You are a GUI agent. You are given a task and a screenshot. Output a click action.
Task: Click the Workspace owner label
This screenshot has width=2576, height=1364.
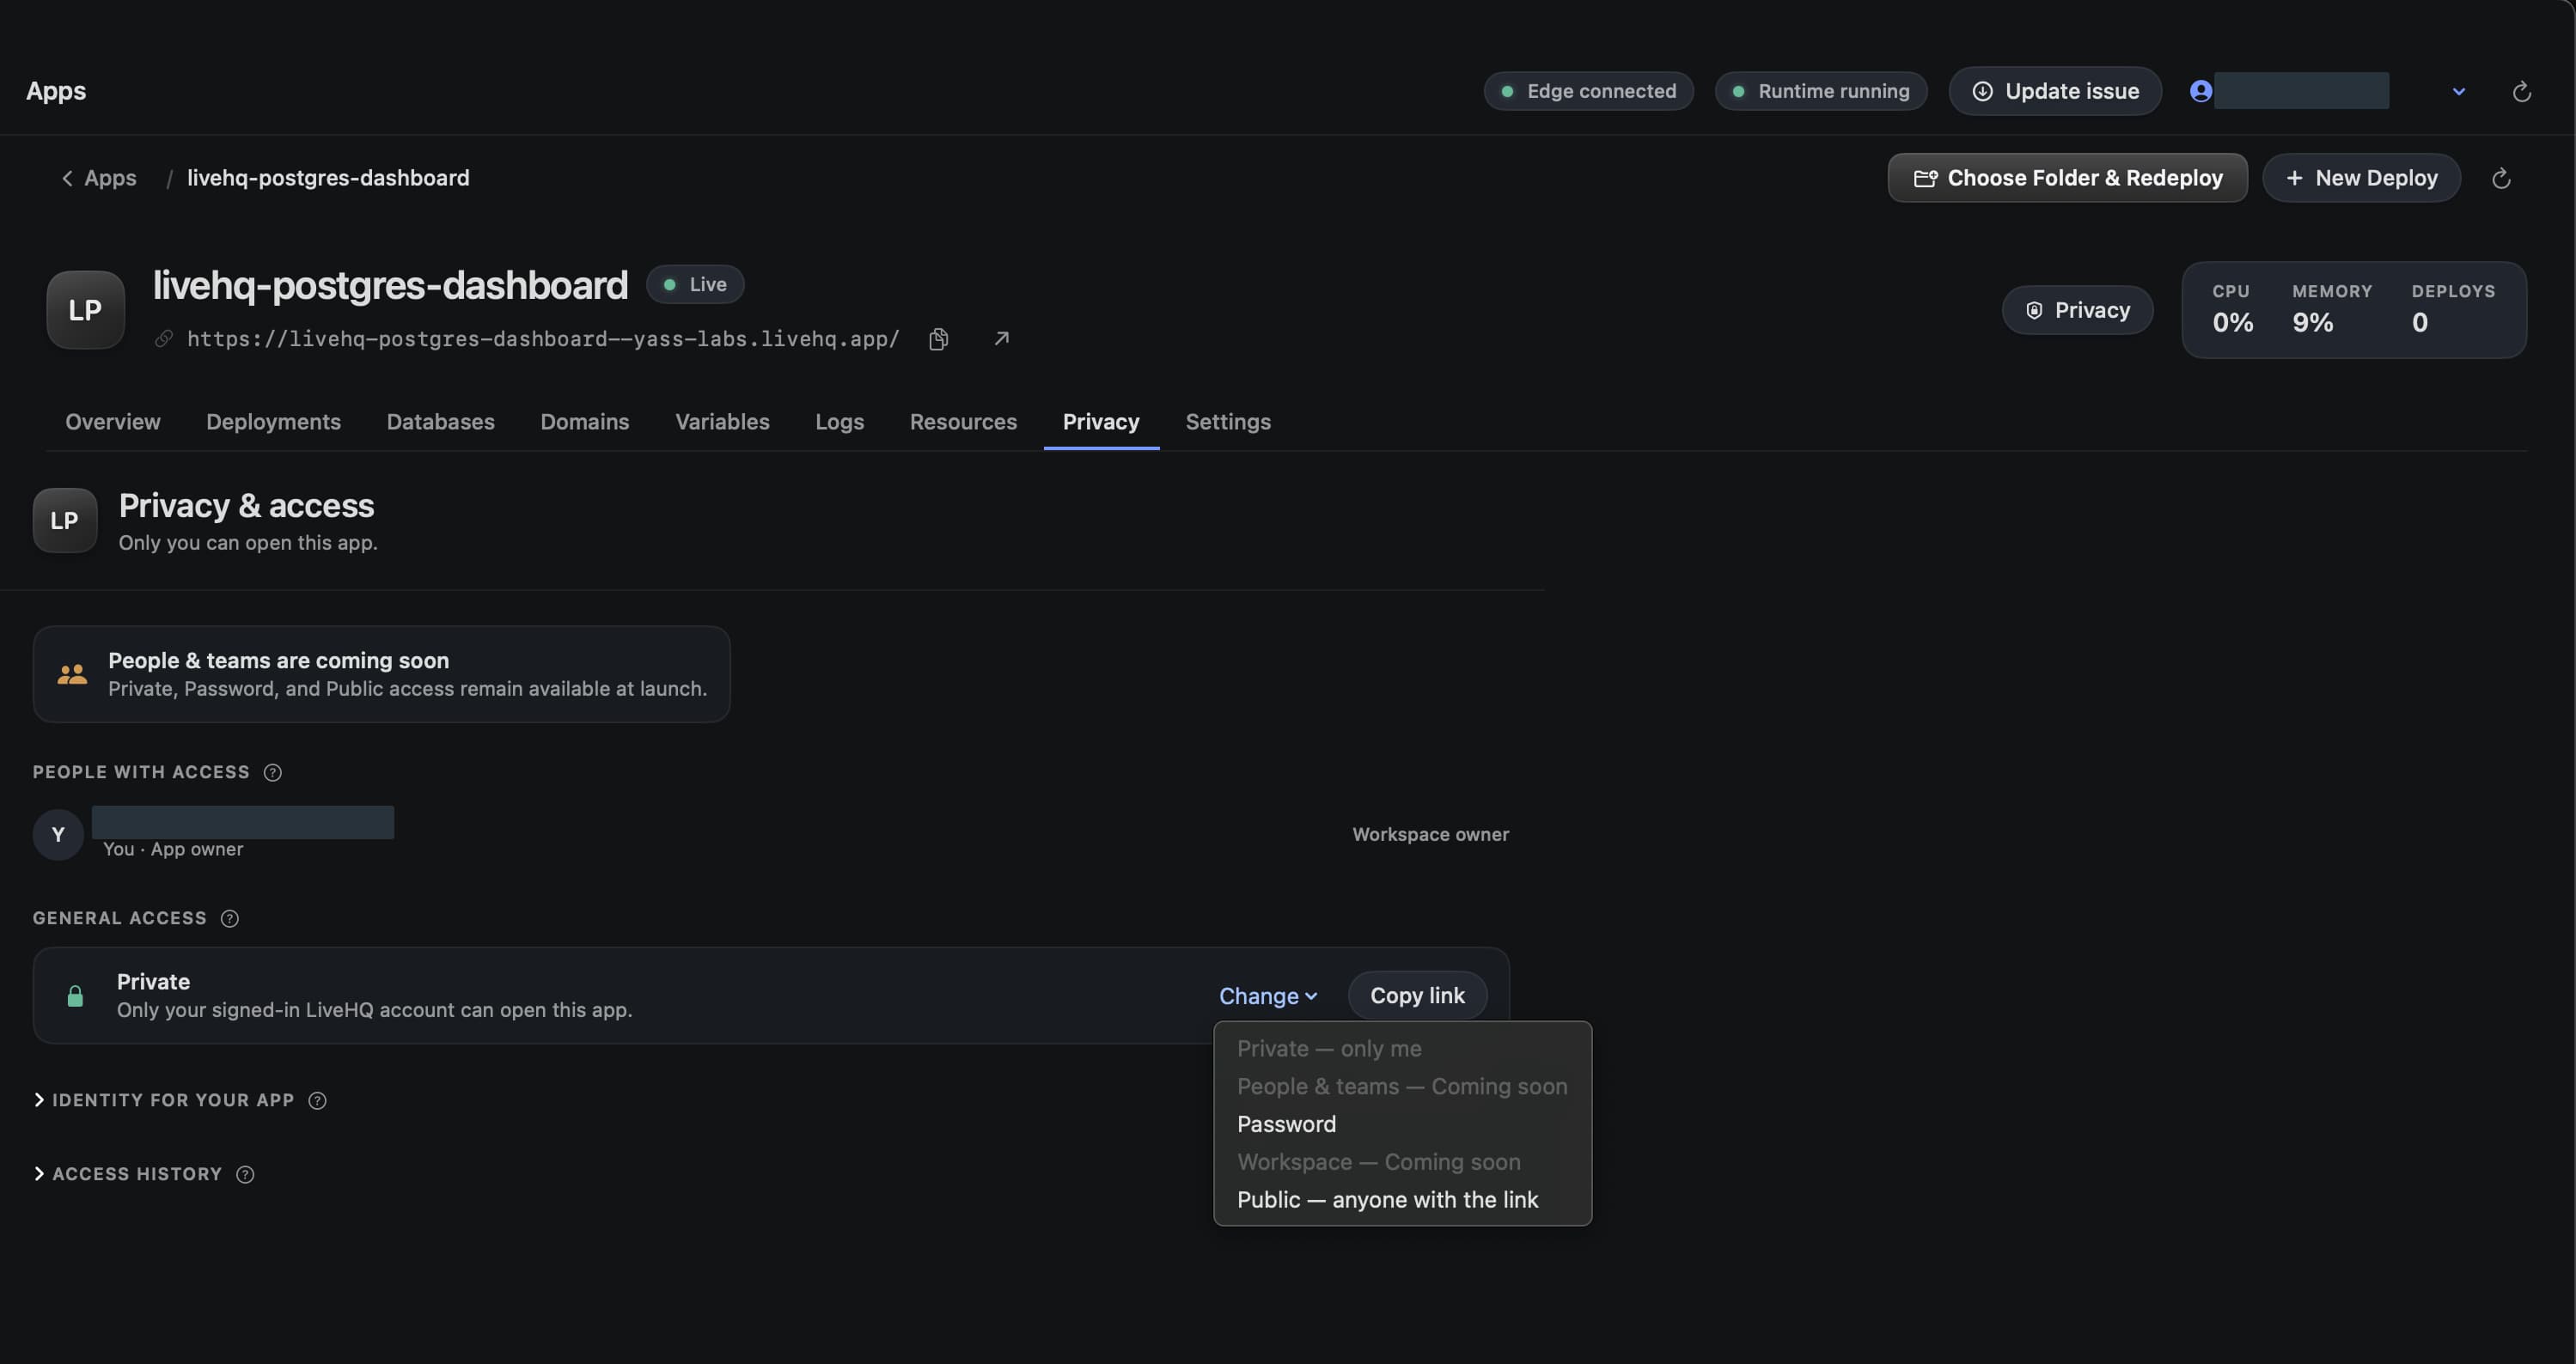tap(1430, 834)
